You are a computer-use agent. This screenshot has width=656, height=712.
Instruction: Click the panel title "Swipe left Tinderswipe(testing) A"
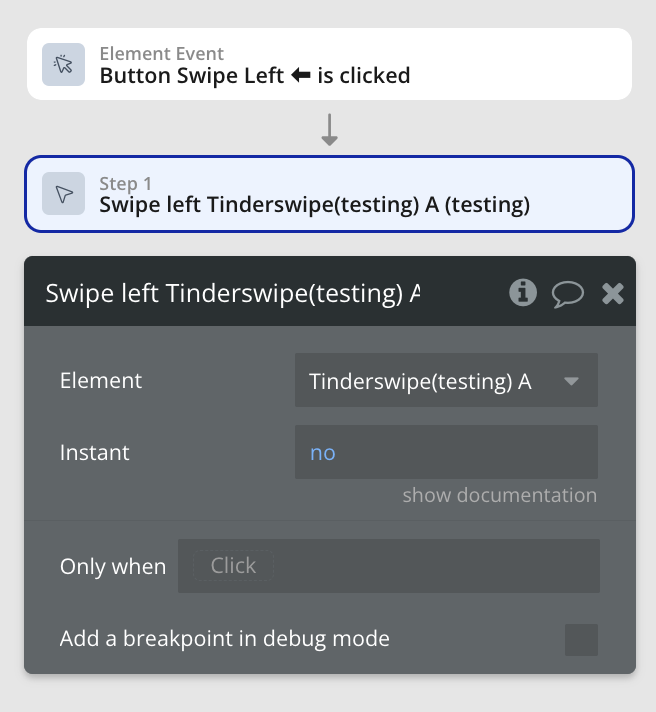[x=232, y=293]
